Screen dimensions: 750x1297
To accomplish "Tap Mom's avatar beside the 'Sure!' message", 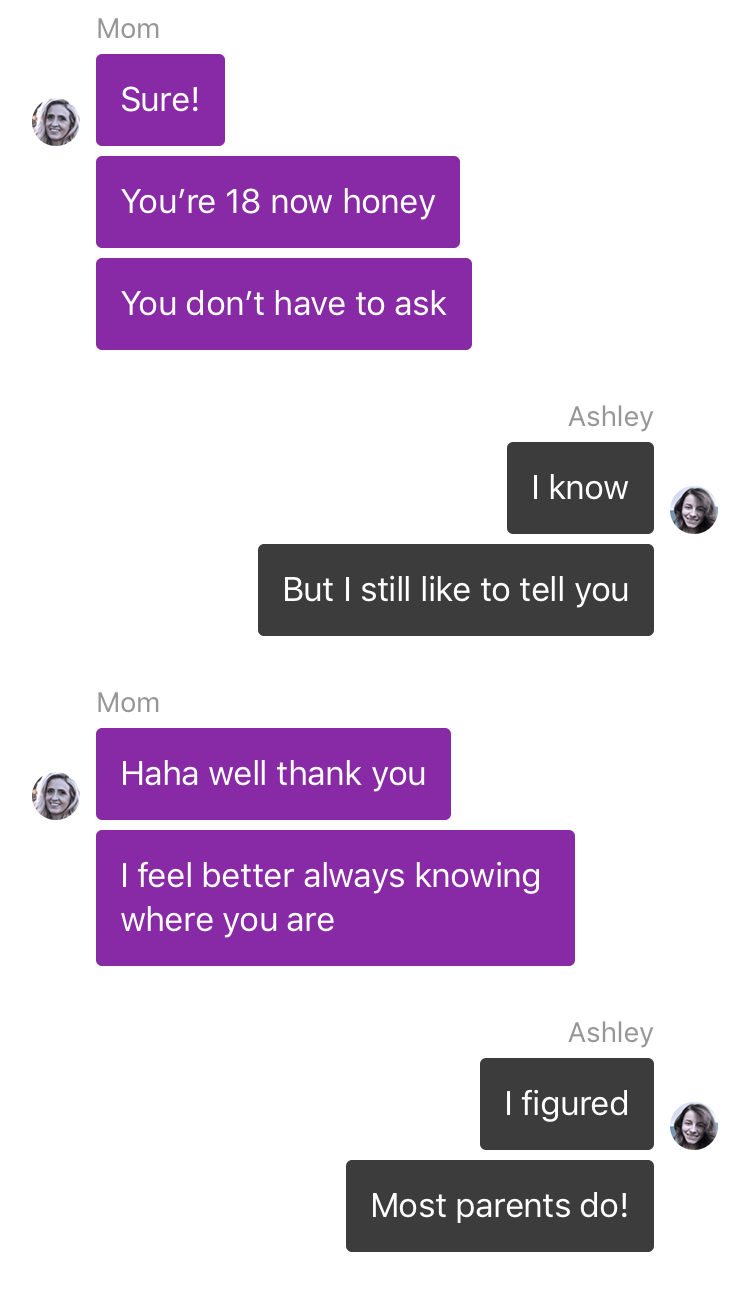I will (56, 122).
